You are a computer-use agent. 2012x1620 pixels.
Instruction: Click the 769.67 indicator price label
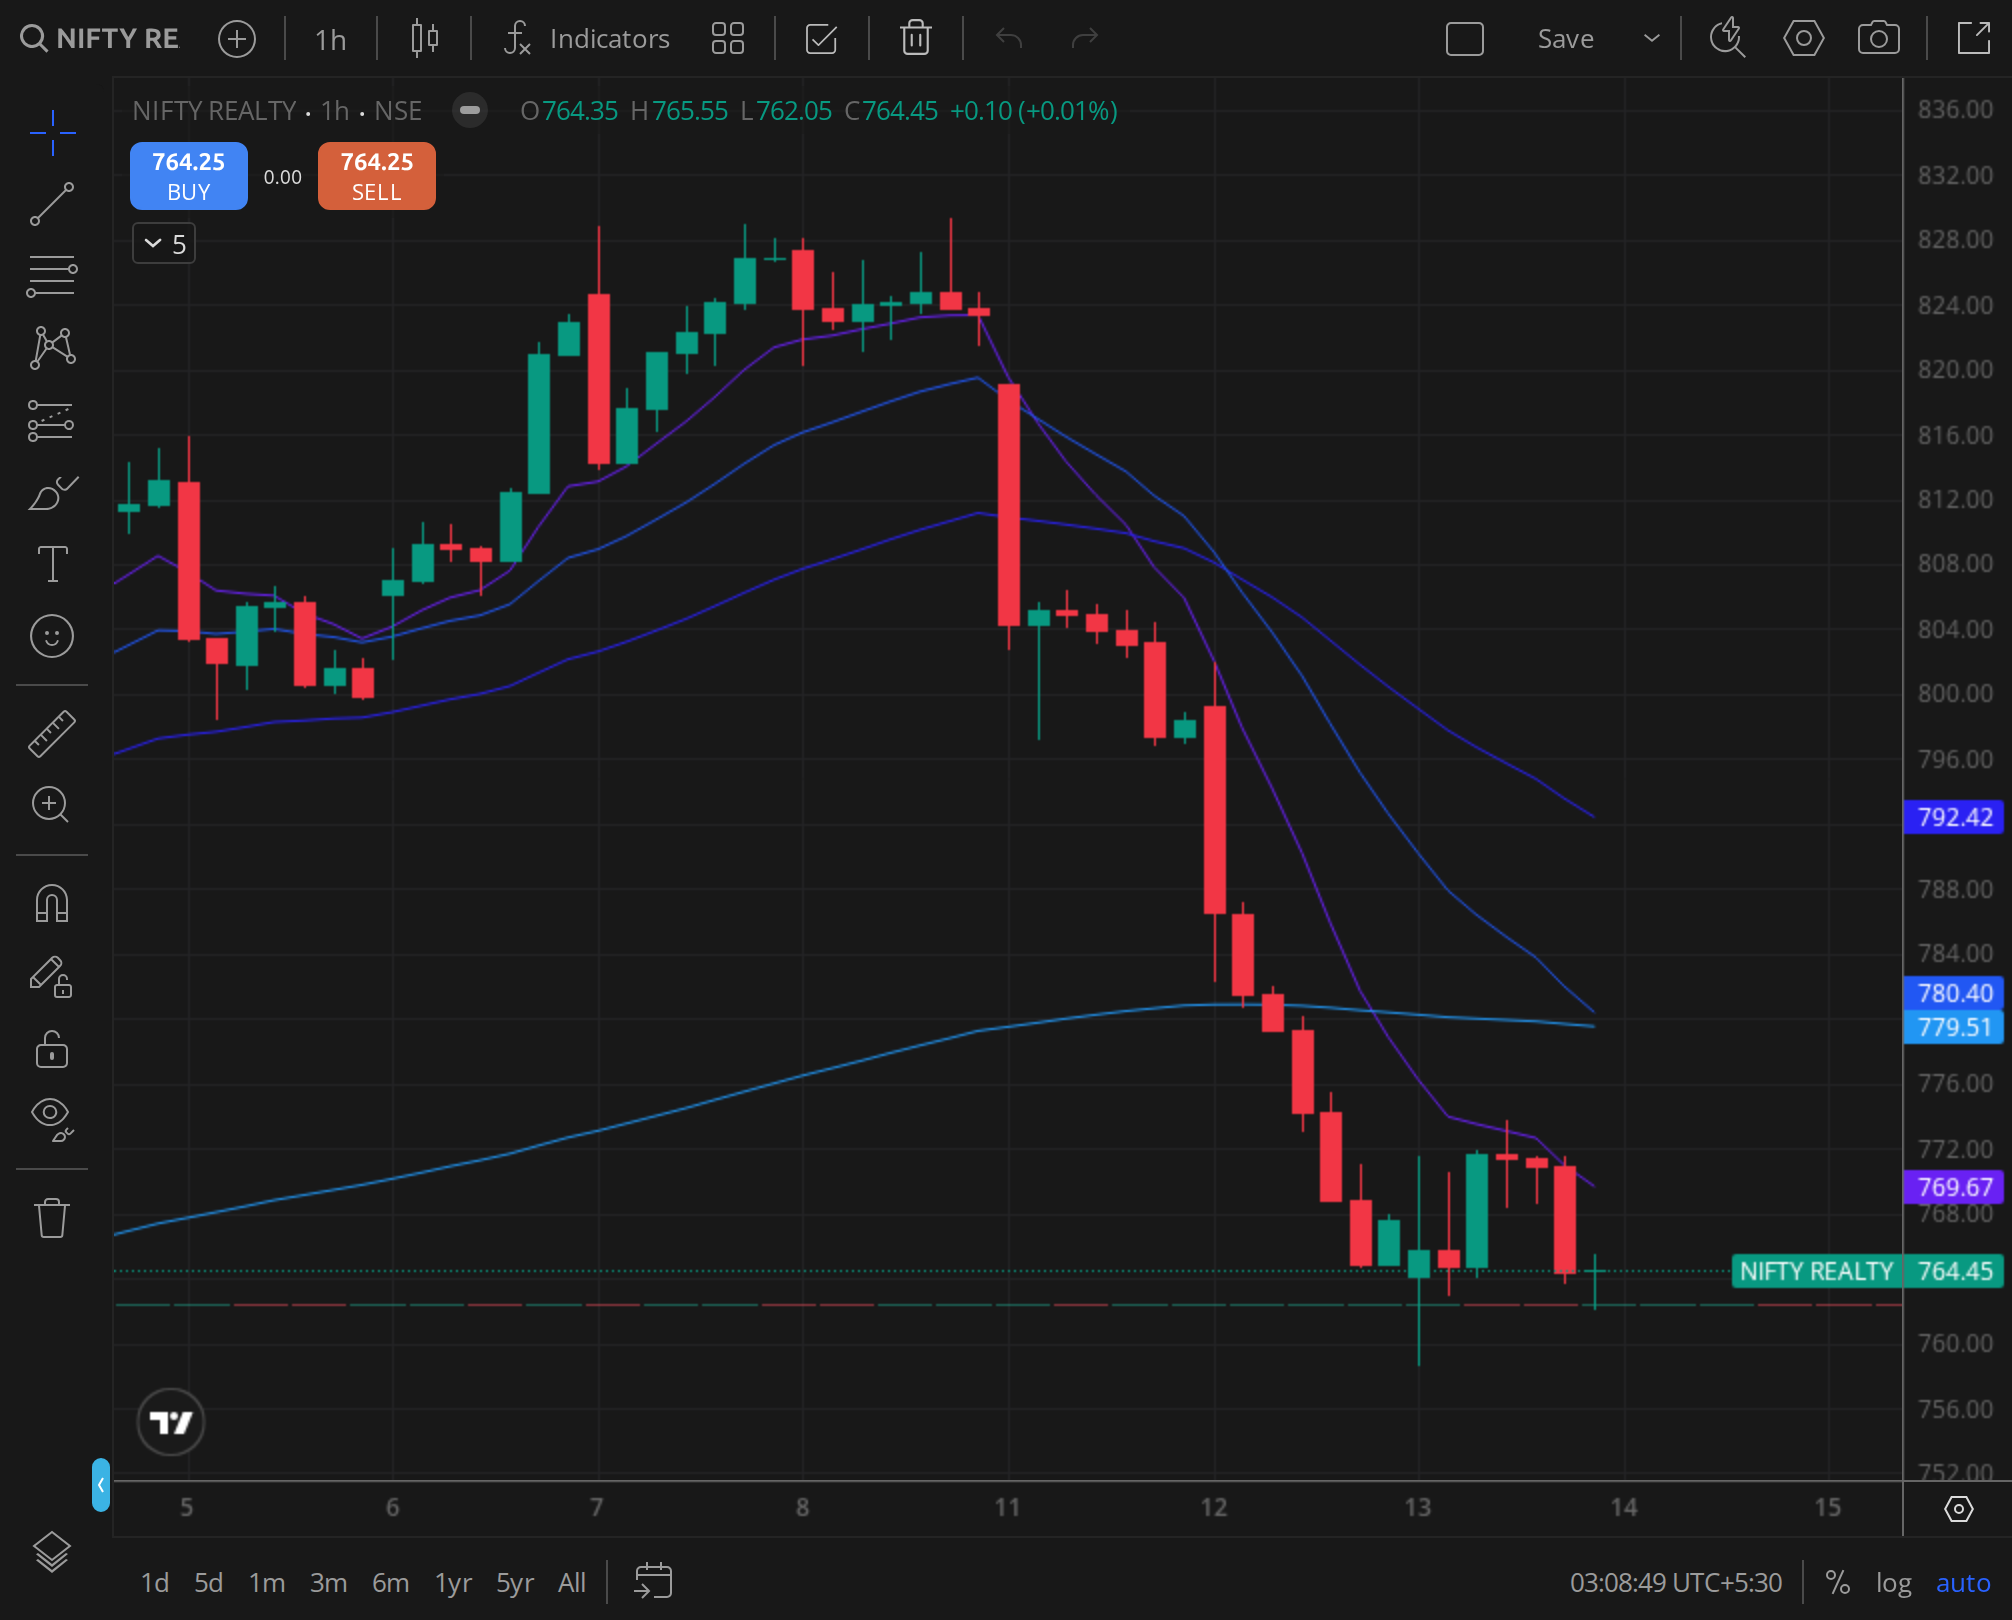point(1954,1187)
